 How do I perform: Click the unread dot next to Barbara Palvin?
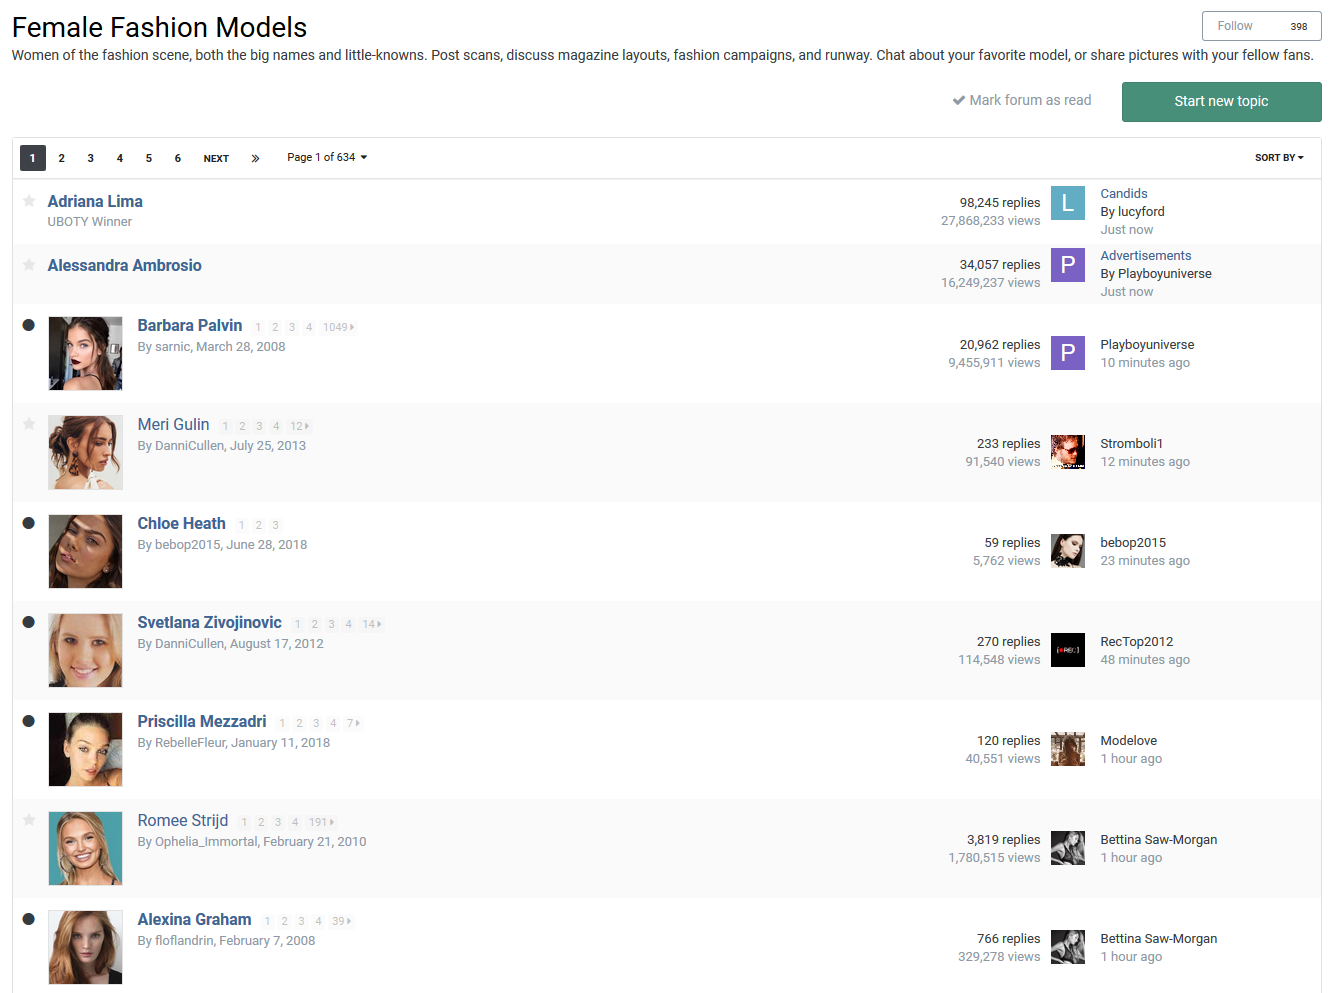point(29,325)
